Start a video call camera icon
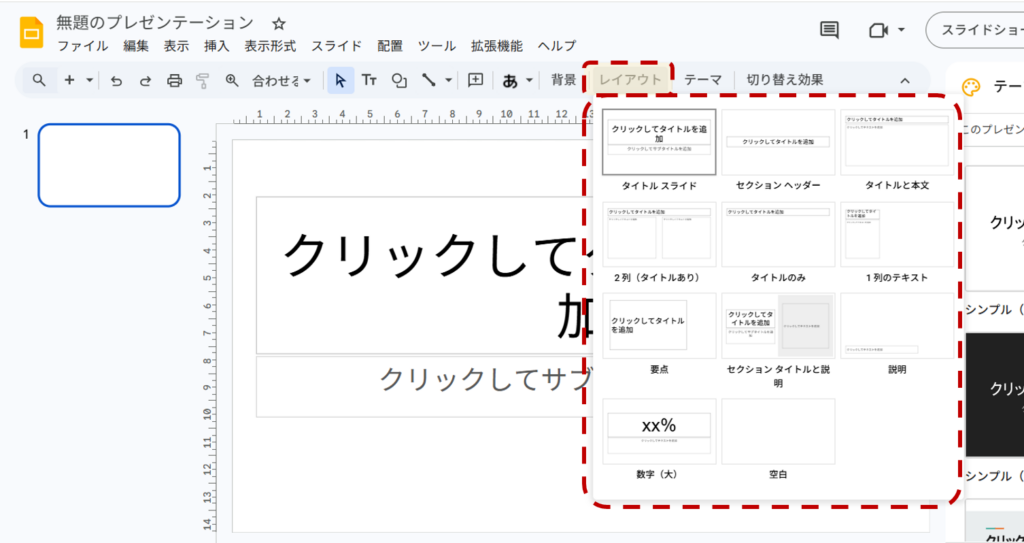This screenshot has width=1024, height=543. pyautogui.click(x=876, y=30)
